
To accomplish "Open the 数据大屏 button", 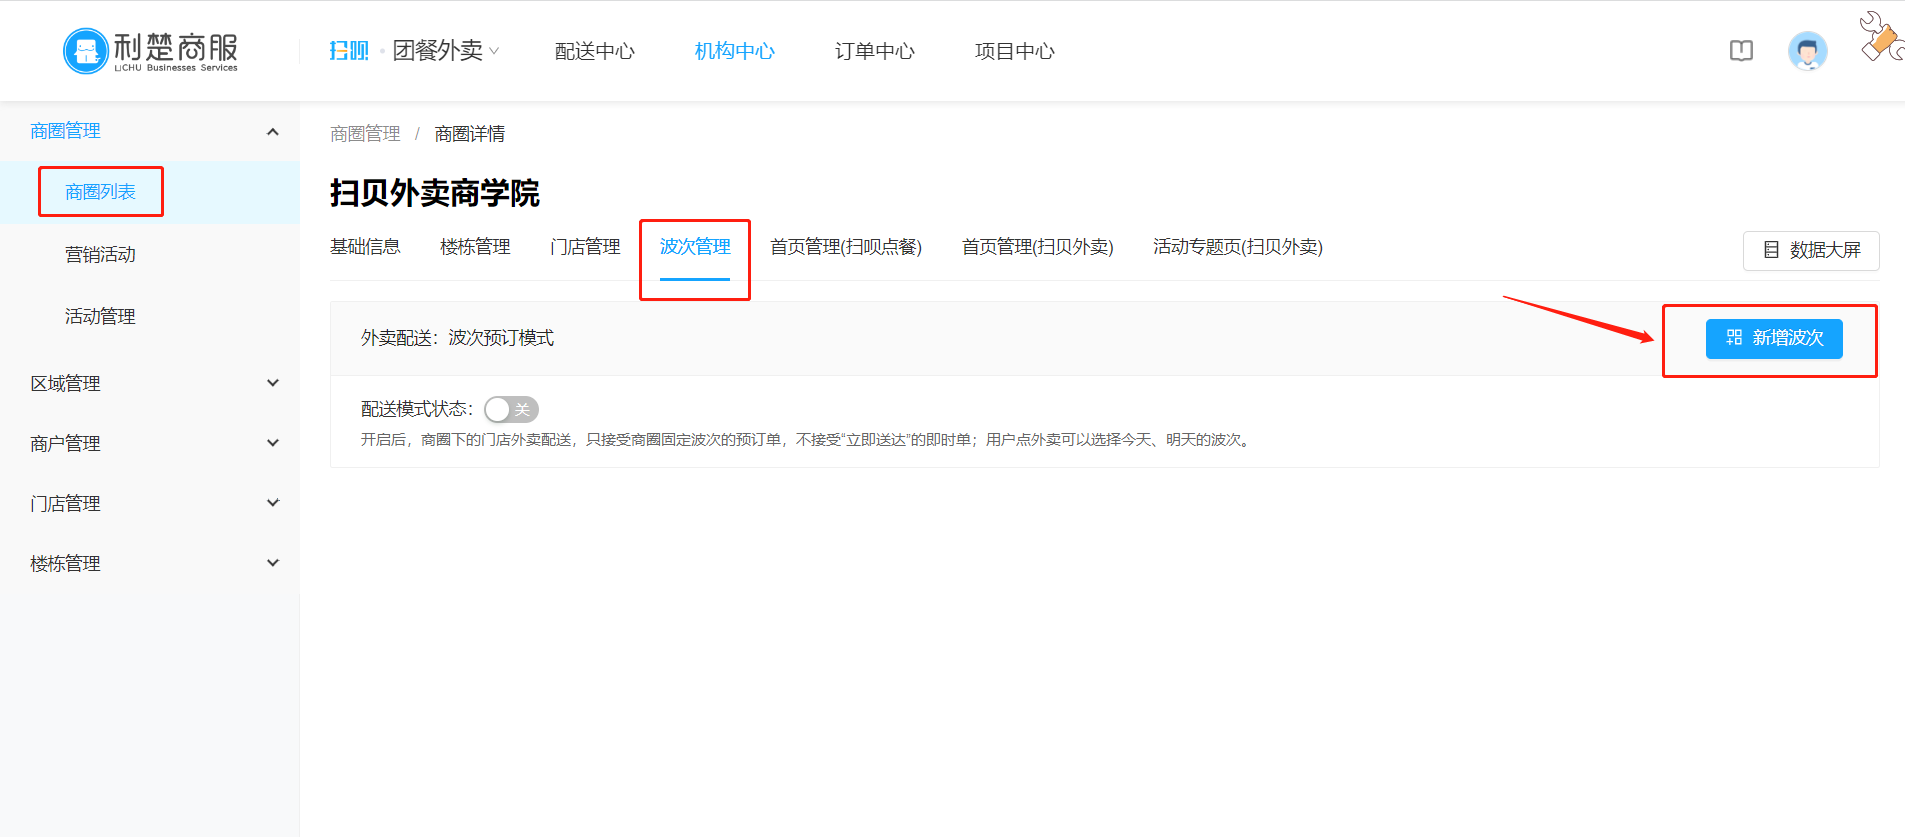I will click(1811, 250).
